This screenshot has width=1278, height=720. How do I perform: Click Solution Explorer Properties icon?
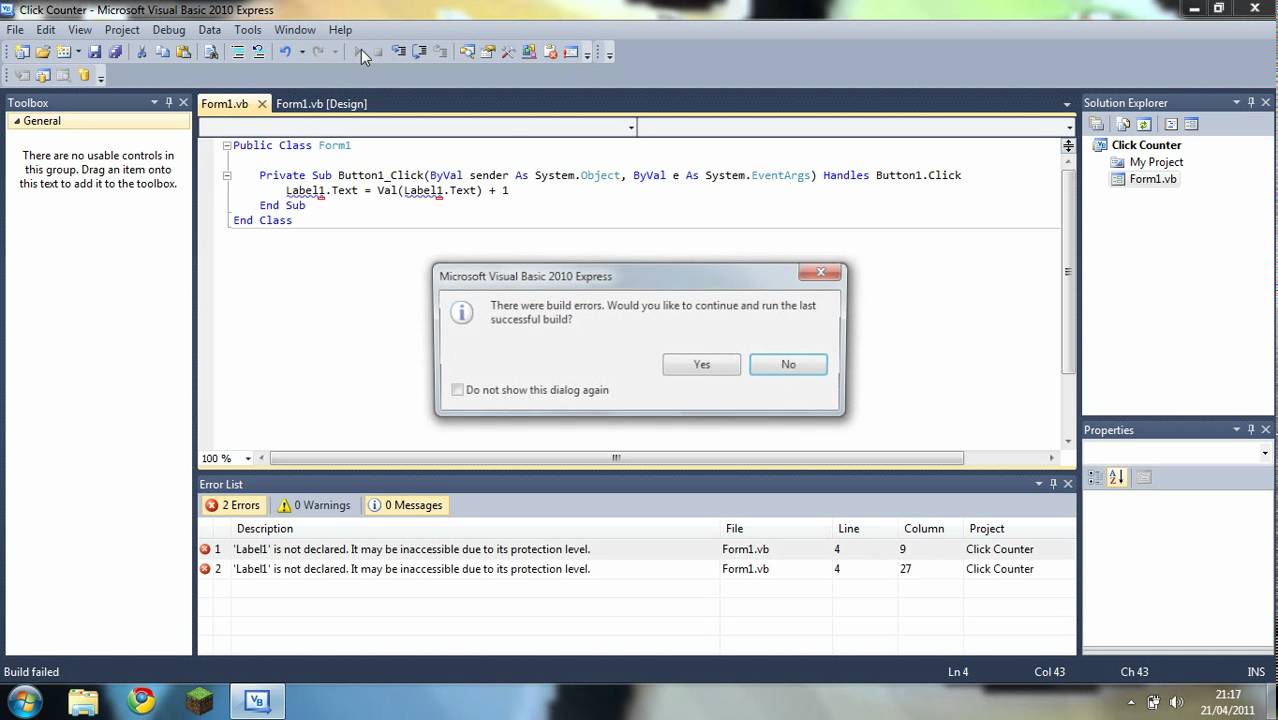(1096, 124)
